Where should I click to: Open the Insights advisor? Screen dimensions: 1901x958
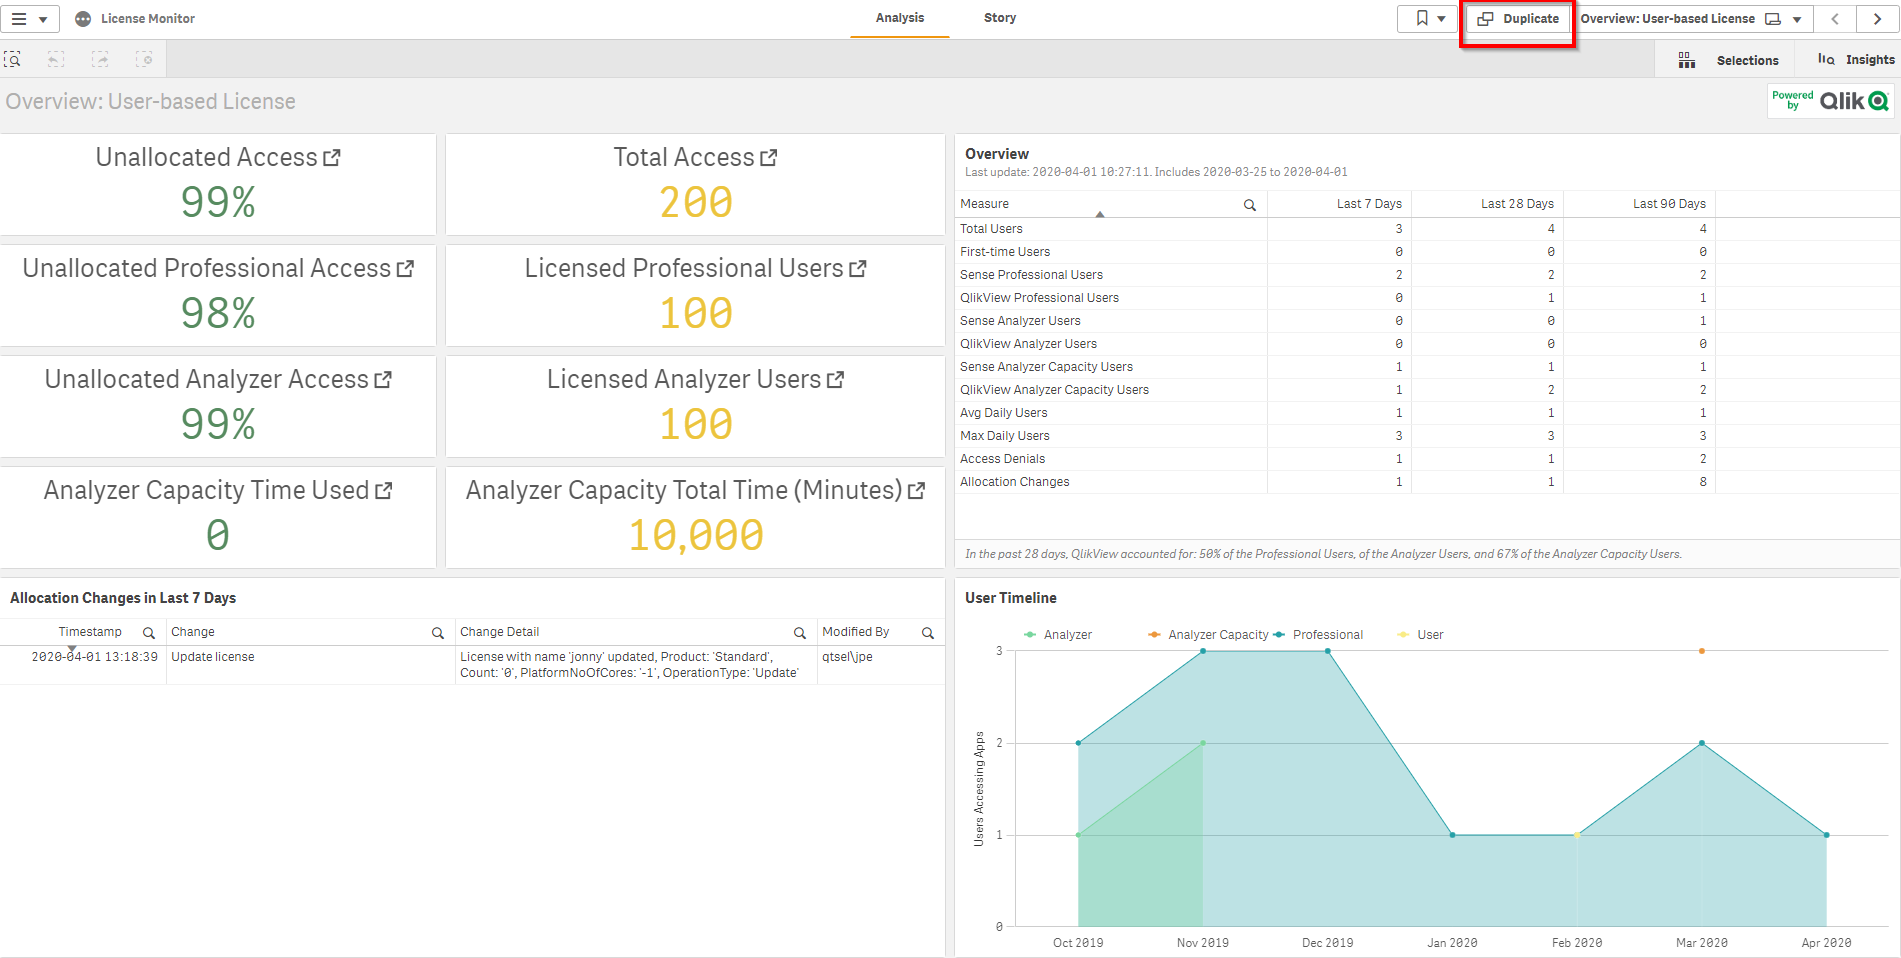(x=1855, y=59)
